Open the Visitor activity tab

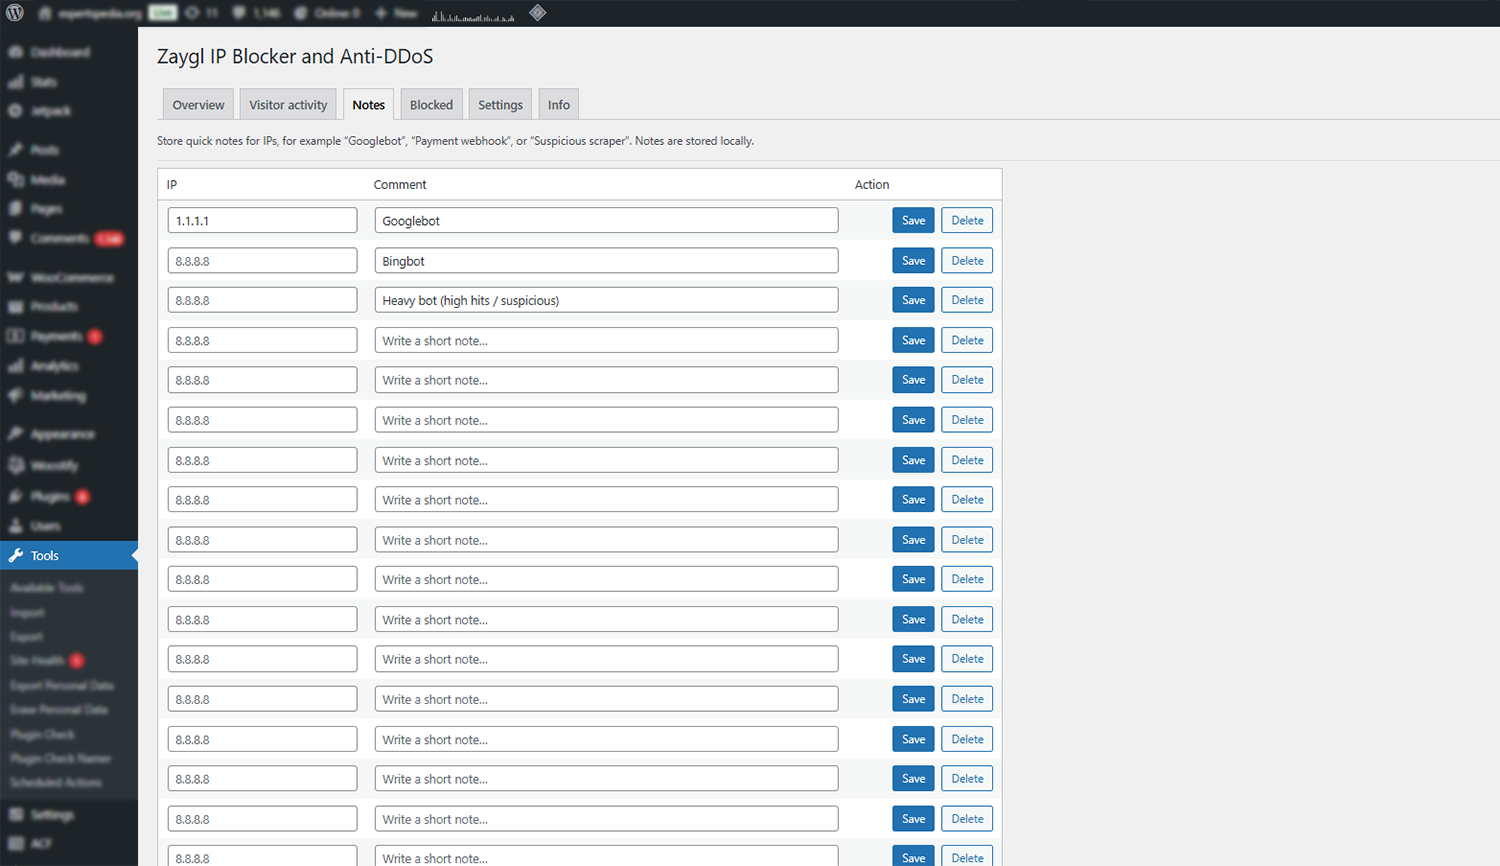(x=287, y=104)
